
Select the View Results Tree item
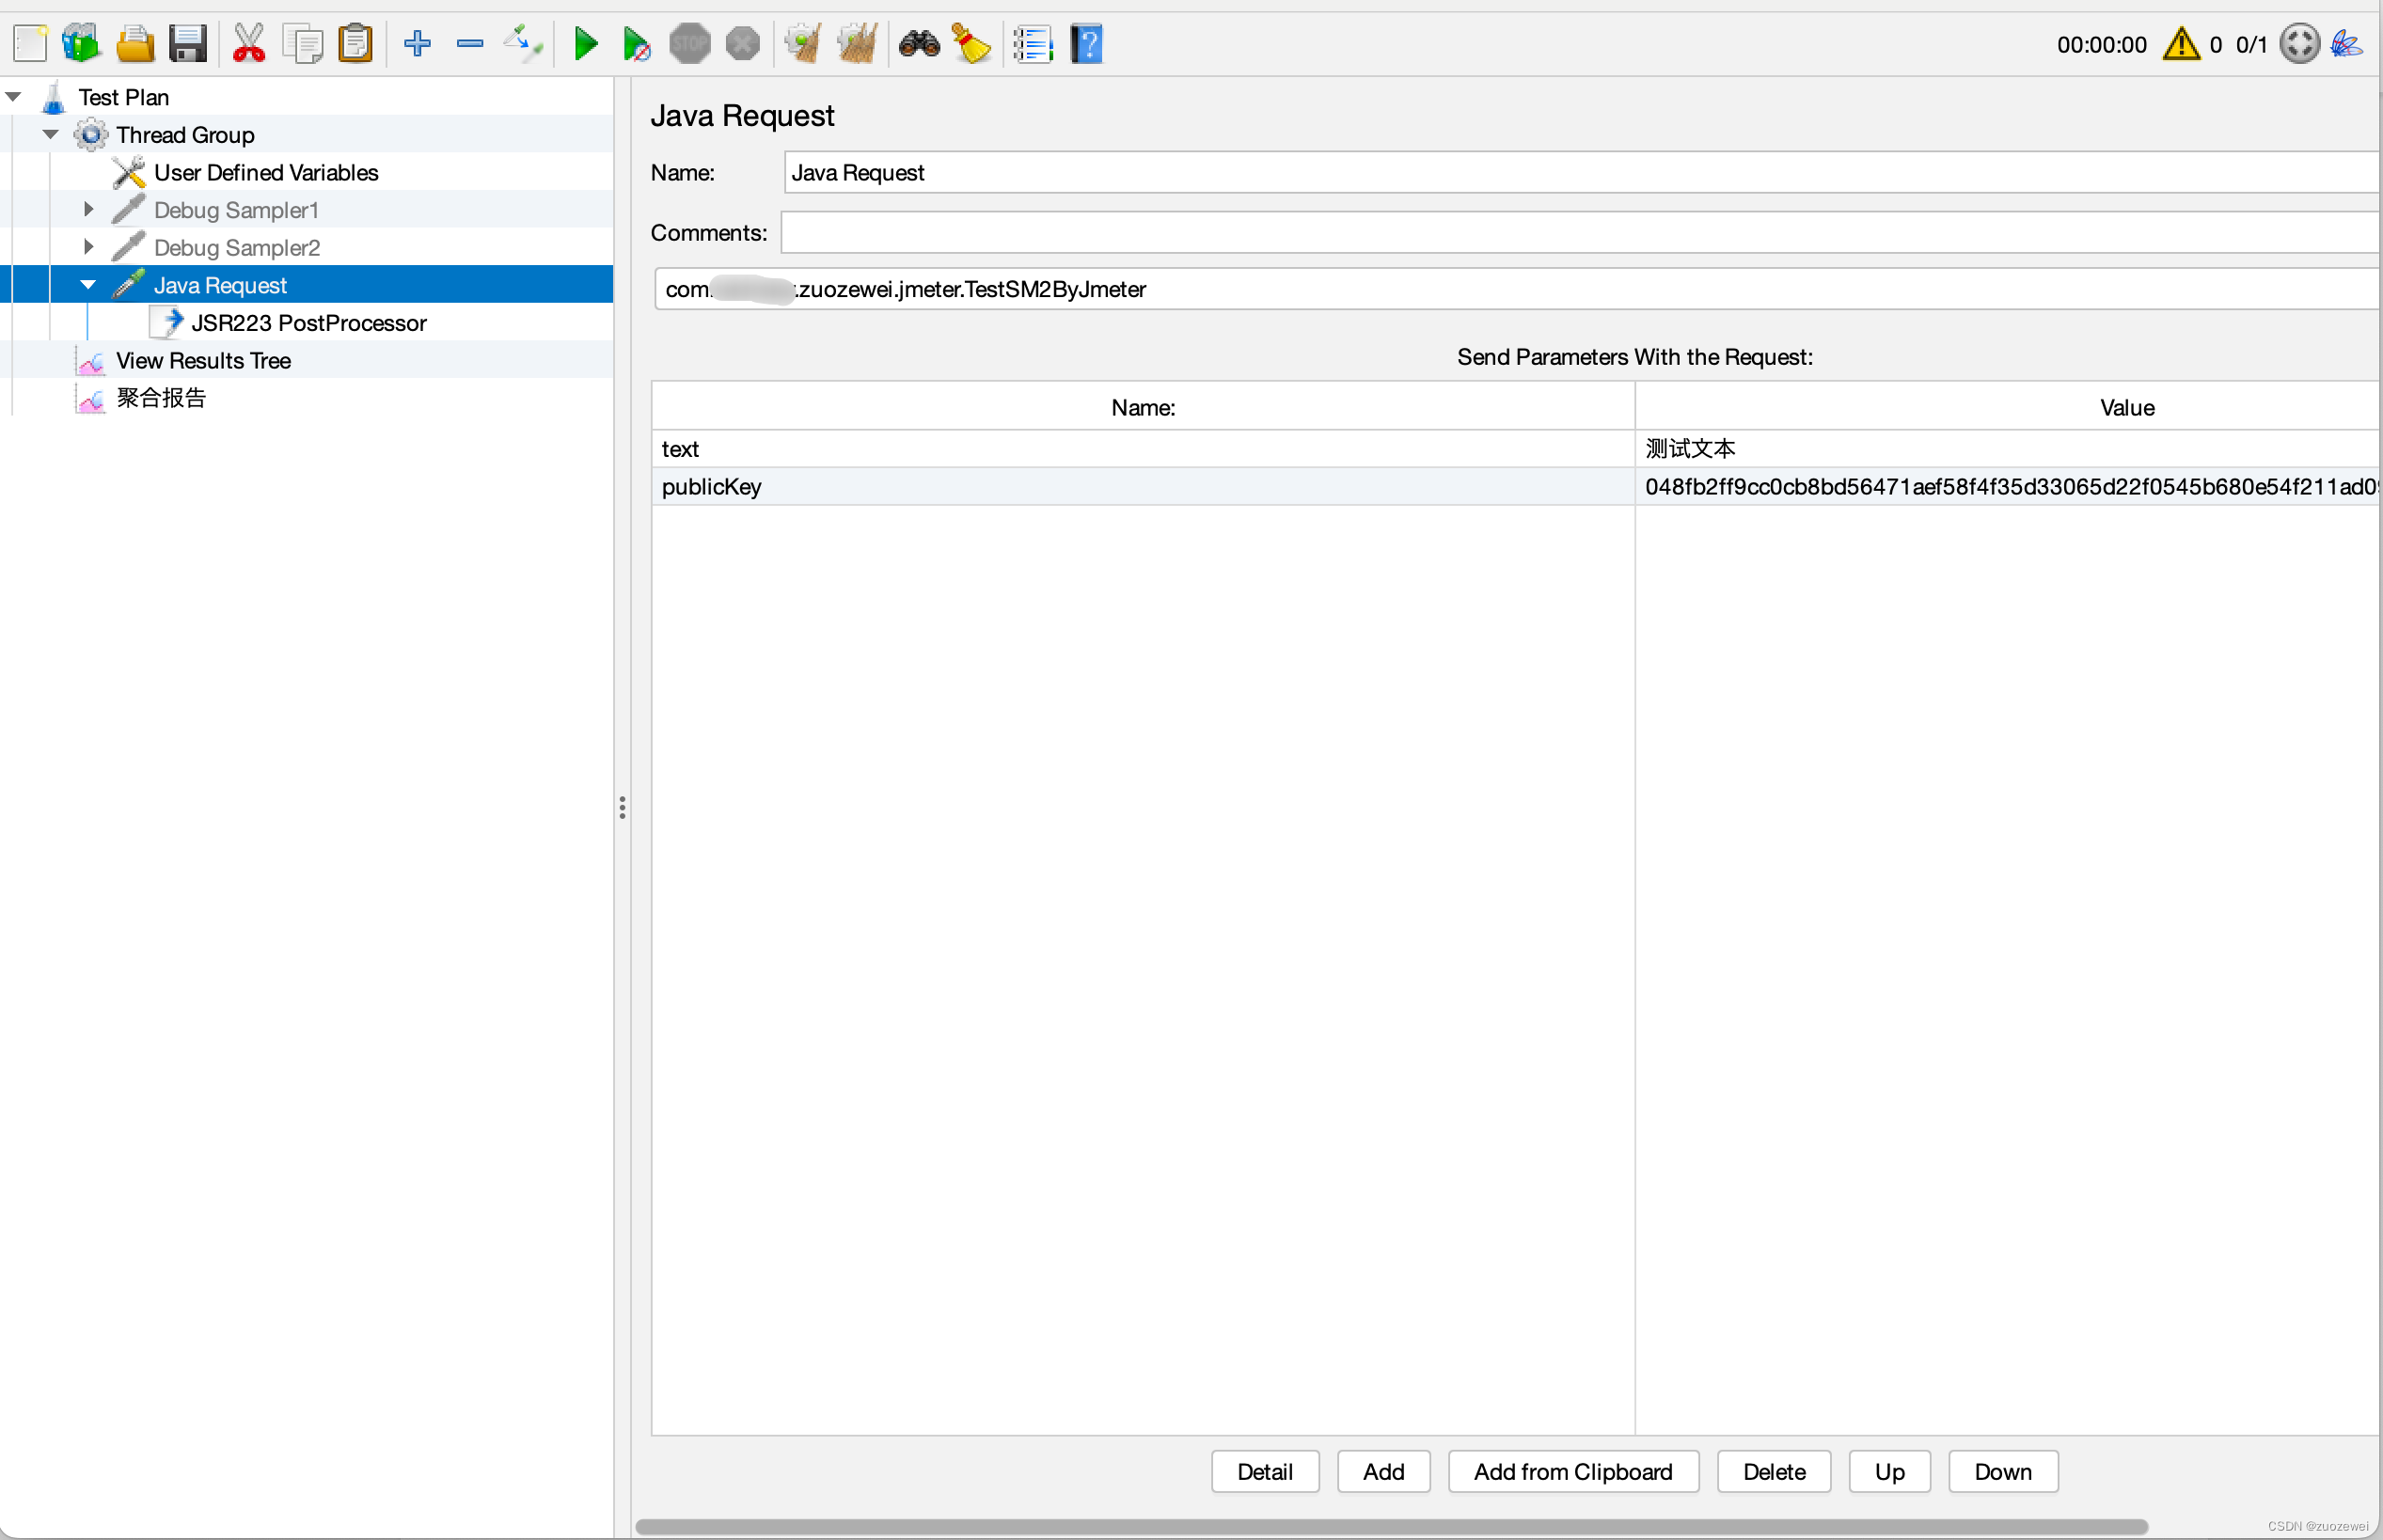coord(203,359)
